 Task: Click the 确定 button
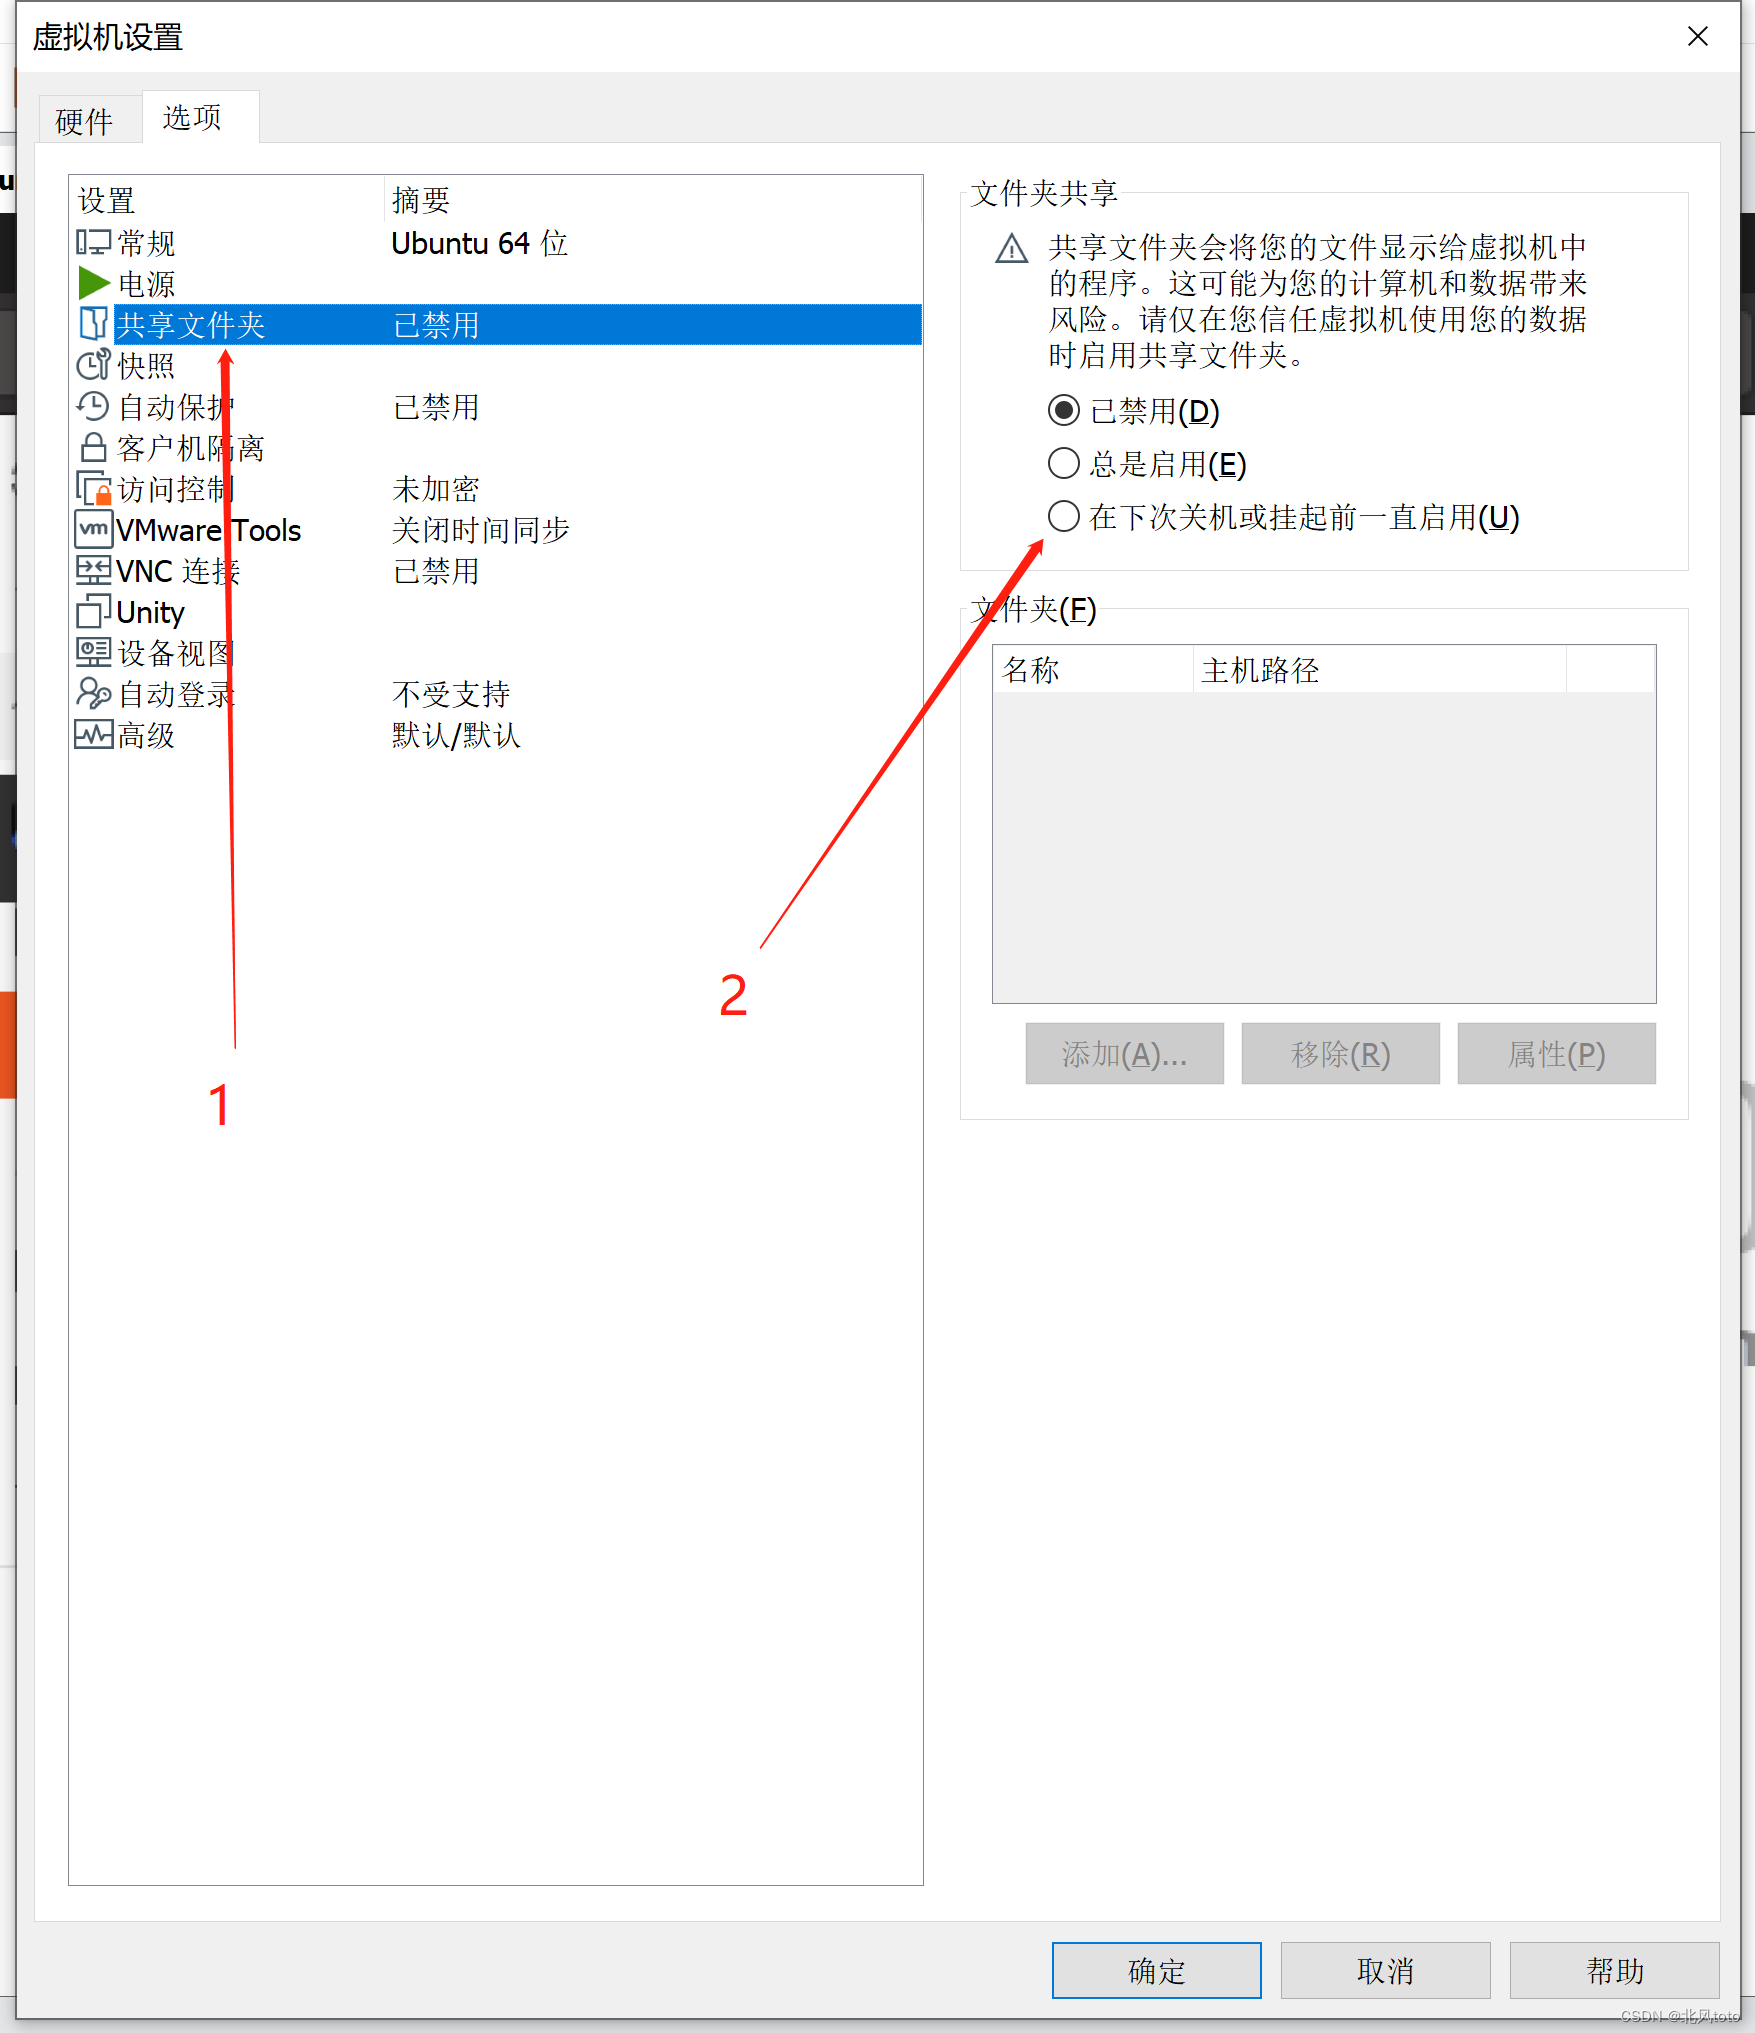(1156, 1970)
